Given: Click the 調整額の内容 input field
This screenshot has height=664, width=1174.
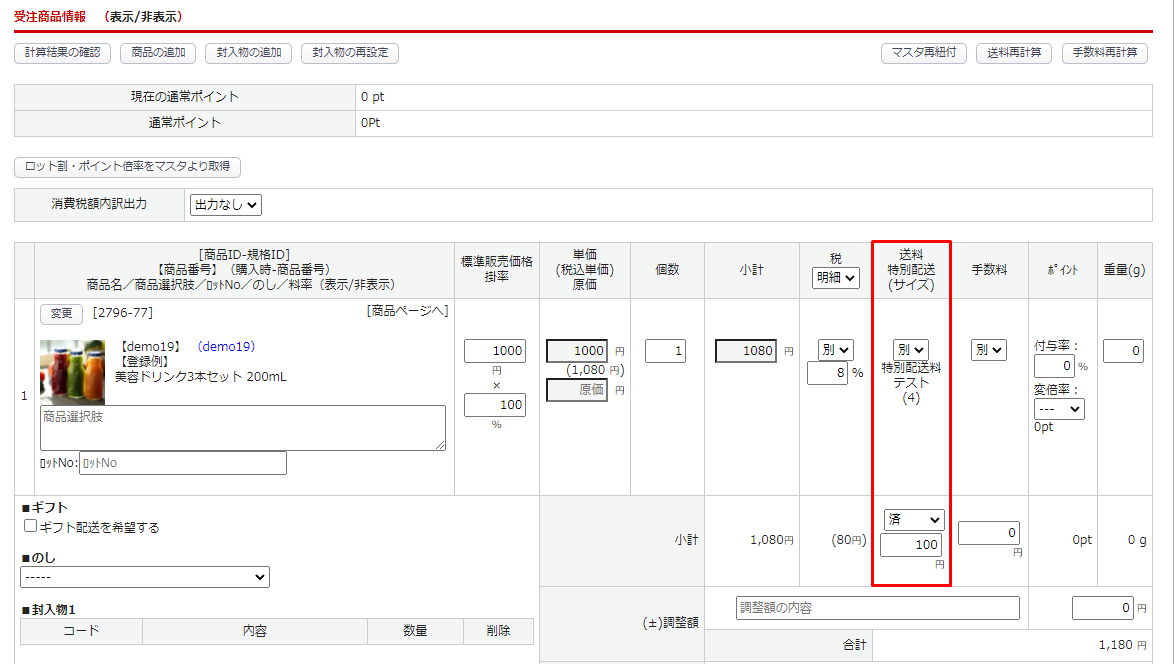Looking at the screenshot, I should click(877, 608).
